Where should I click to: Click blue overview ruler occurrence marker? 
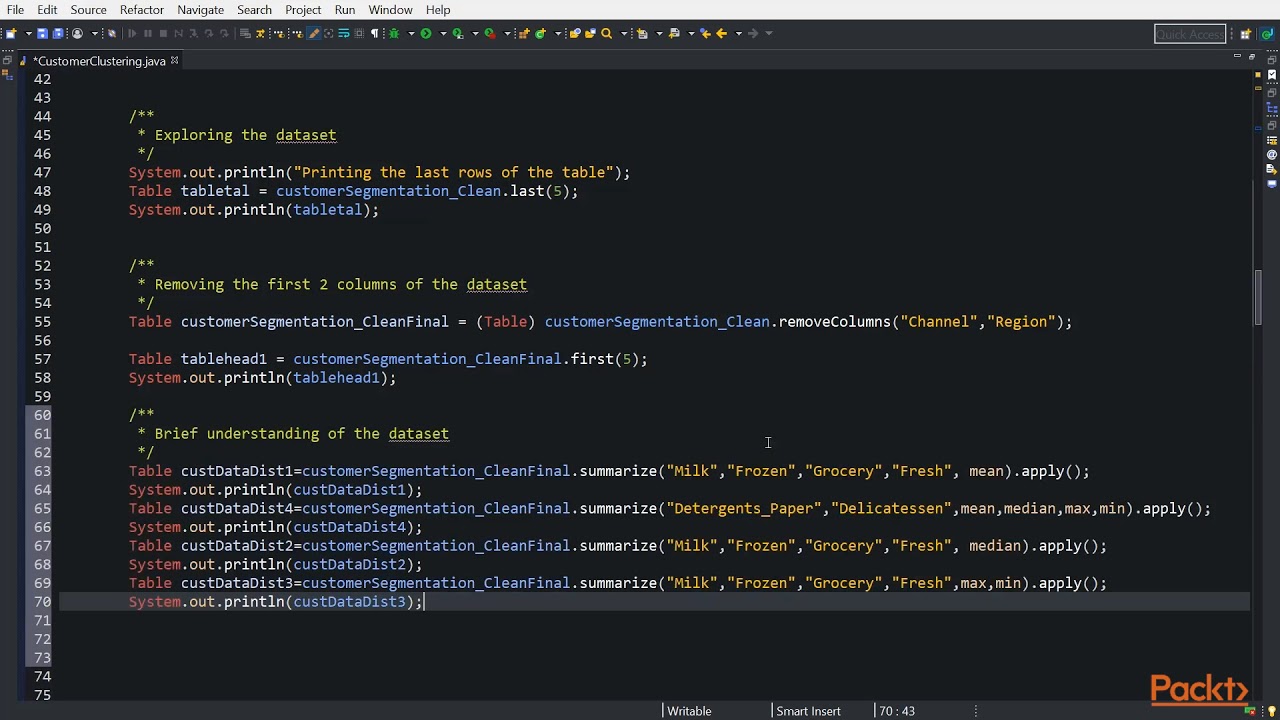pyautogui.click(x=1258, y=128)
